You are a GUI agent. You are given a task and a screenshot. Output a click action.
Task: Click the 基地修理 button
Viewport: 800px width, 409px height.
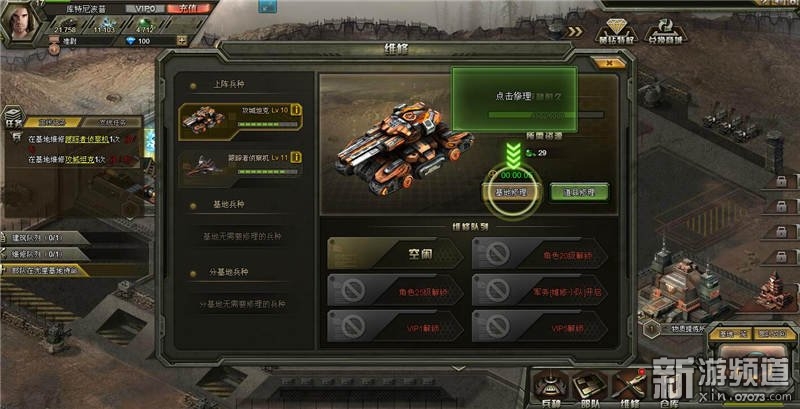[x=511, y=192]
